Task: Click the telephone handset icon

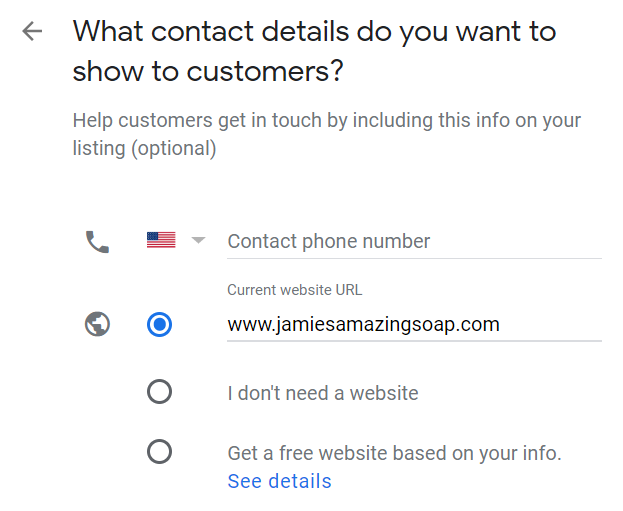Action: pyautogui.click(x=97, y=241)
